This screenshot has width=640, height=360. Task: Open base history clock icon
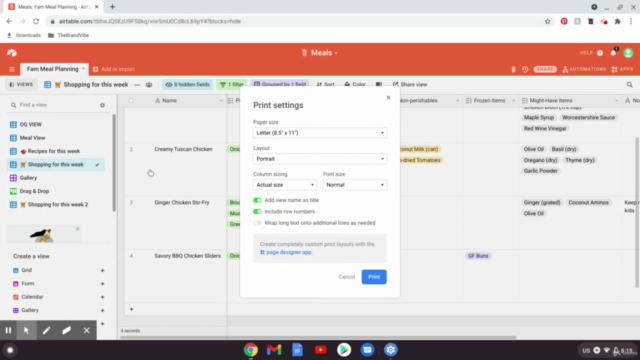coord(525,69)
